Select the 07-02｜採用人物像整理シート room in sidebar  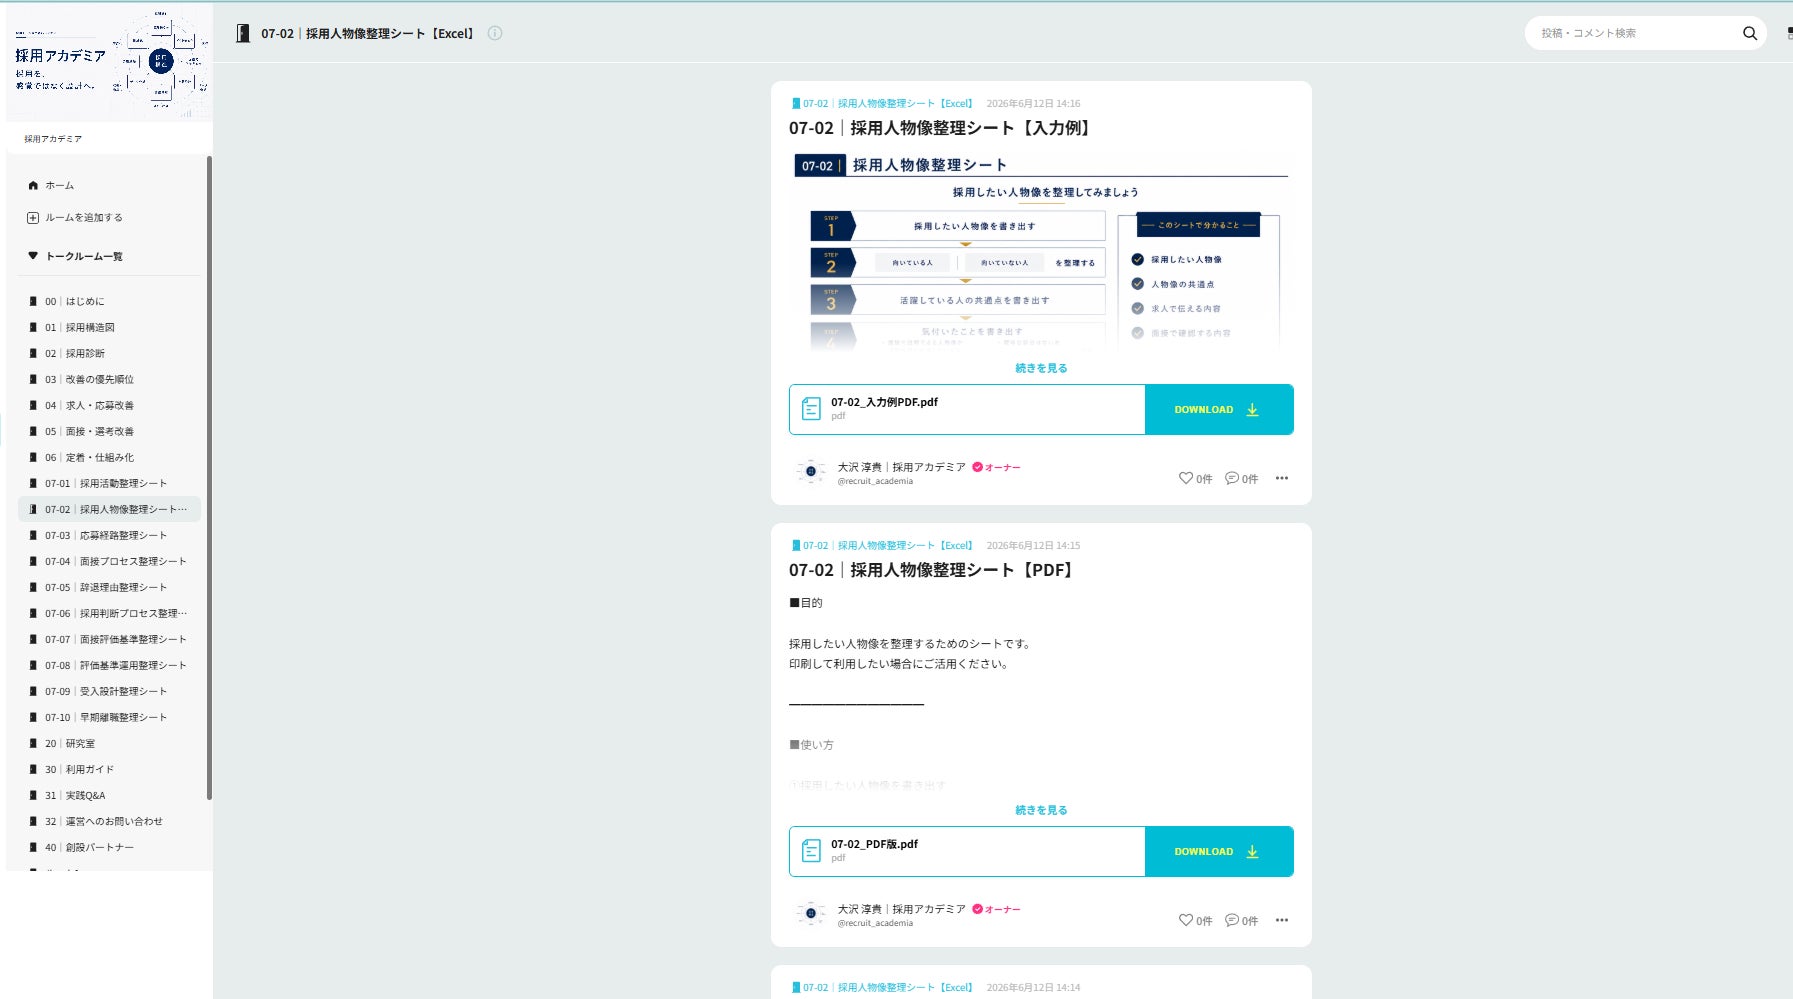(x=109, y=509)
